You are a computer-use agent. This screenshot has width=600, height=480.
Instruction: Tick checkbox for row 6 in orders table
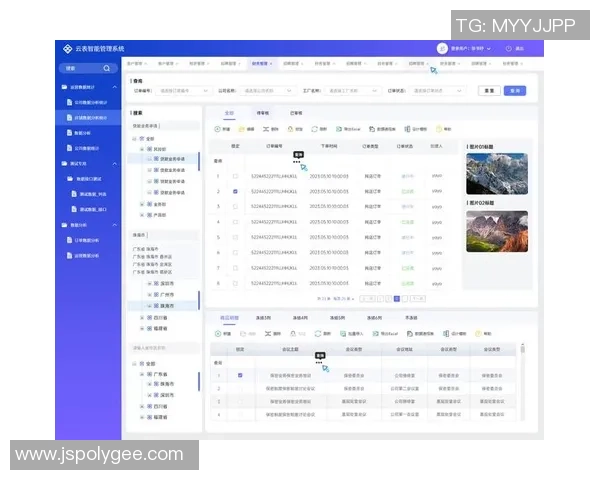pyautogui.click(x=235, y=253)
